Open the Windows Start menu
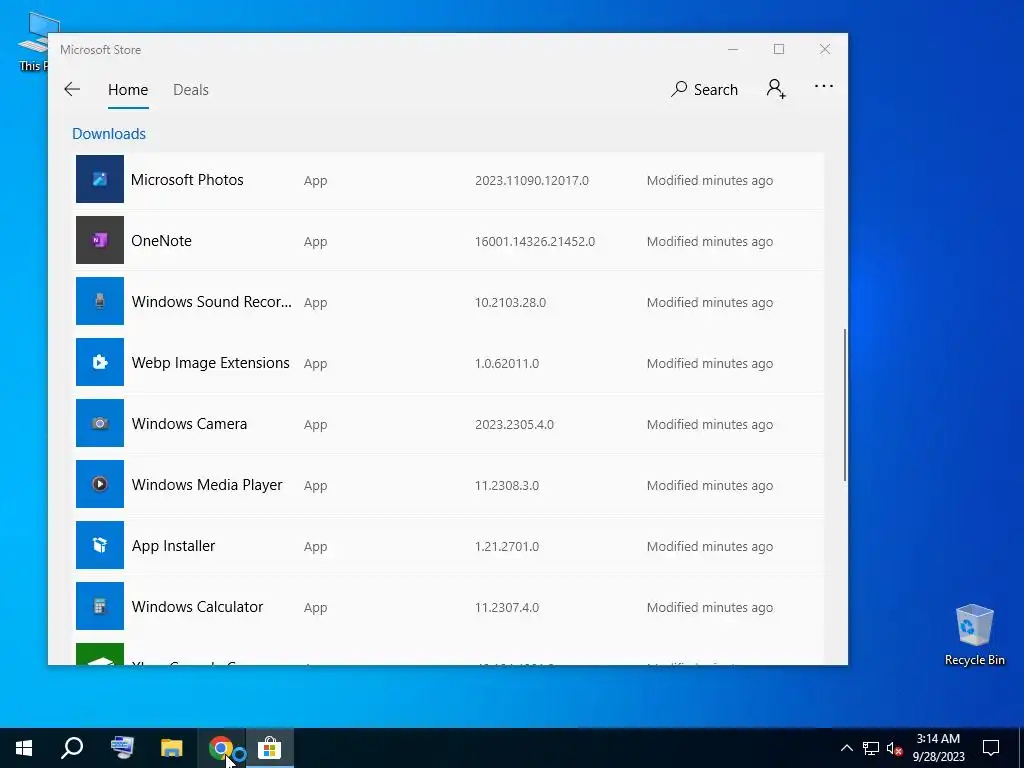 coord(24,748)
